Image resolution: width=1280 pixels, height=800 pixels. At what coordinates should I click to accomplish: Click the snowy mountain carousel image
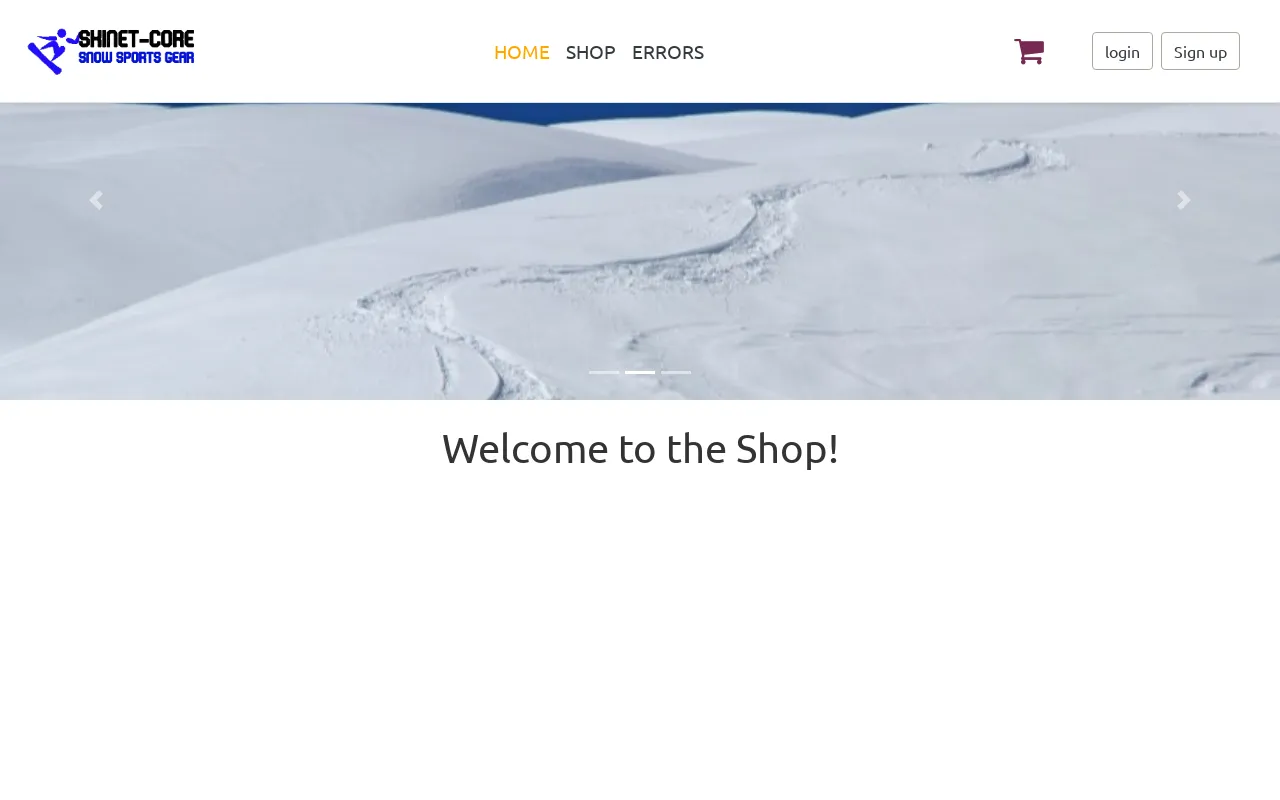640,251
